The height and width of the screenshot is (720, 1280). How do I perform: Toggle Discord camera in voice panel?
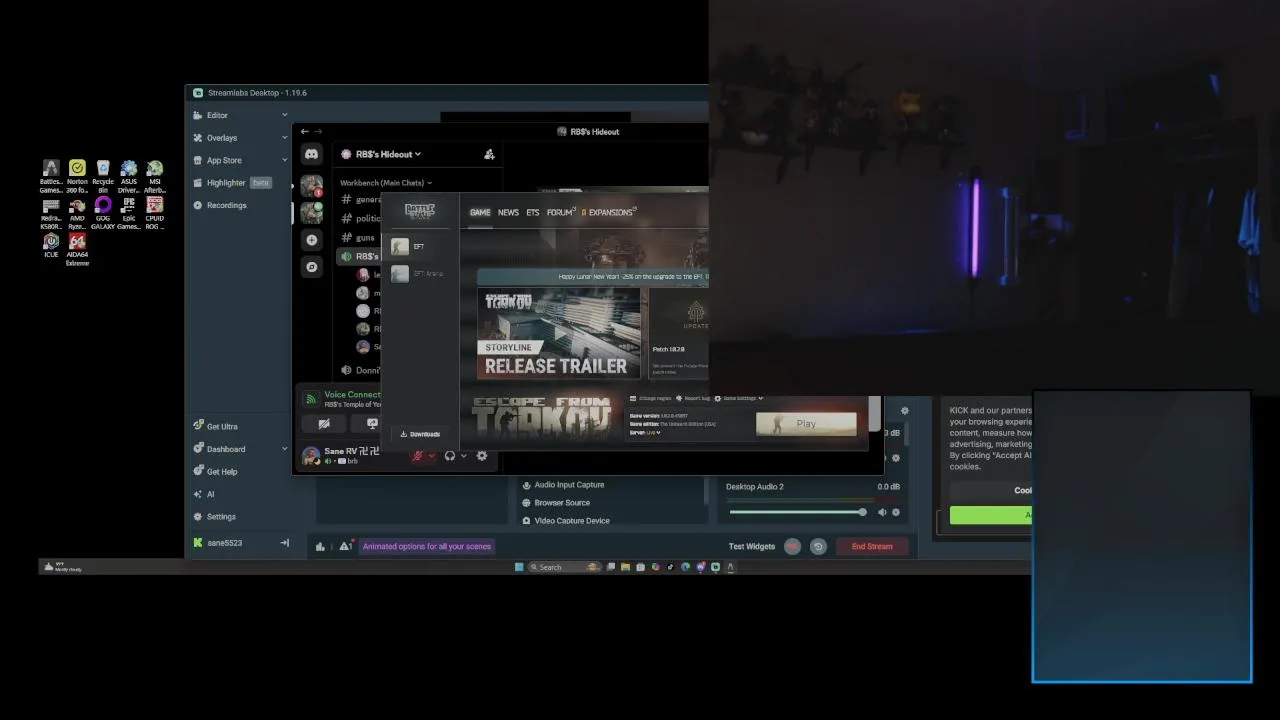(324, 423)
